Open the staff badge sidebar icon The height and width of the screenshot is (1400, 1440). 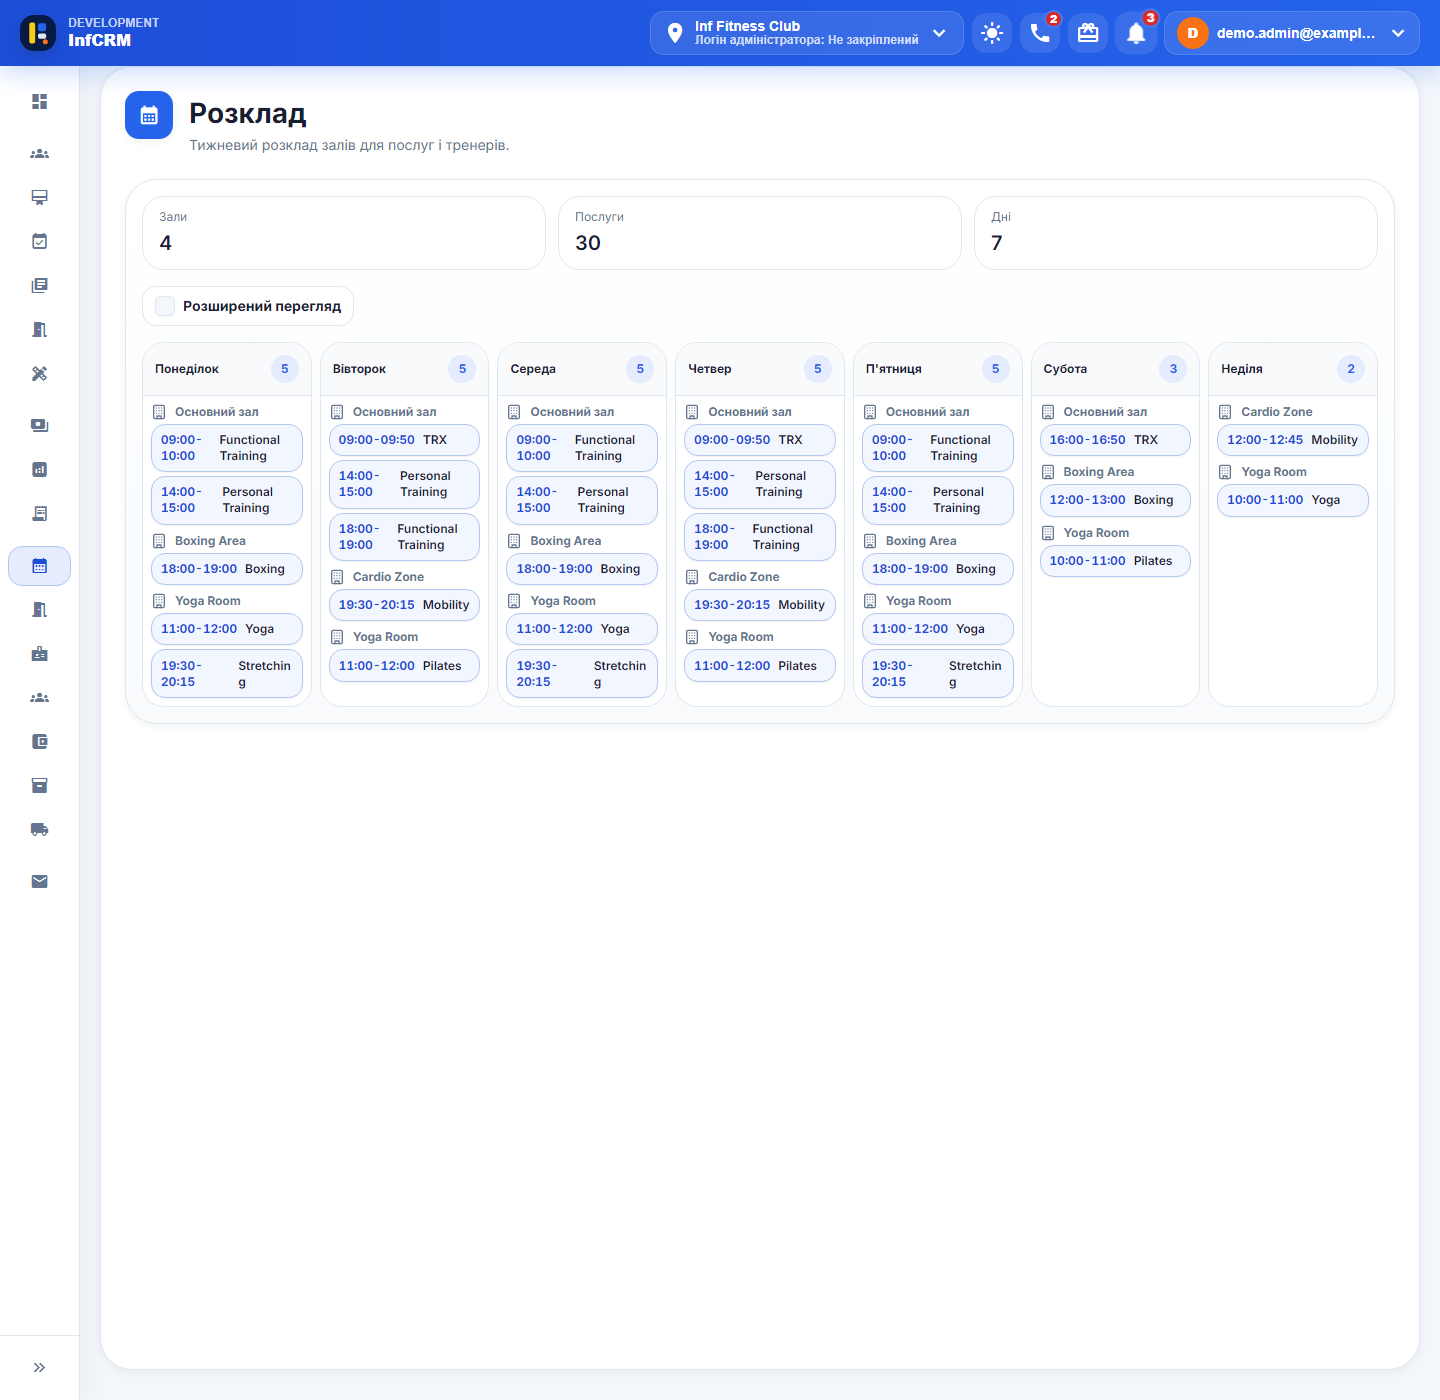[x=39, y=653]
